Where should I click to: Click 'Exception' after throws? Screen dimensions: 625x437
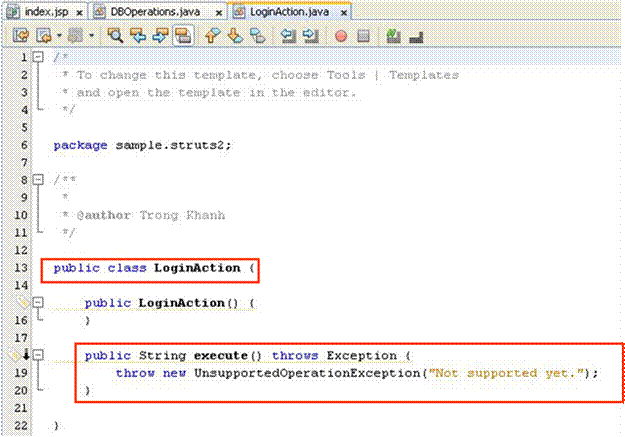pos(362,355)
